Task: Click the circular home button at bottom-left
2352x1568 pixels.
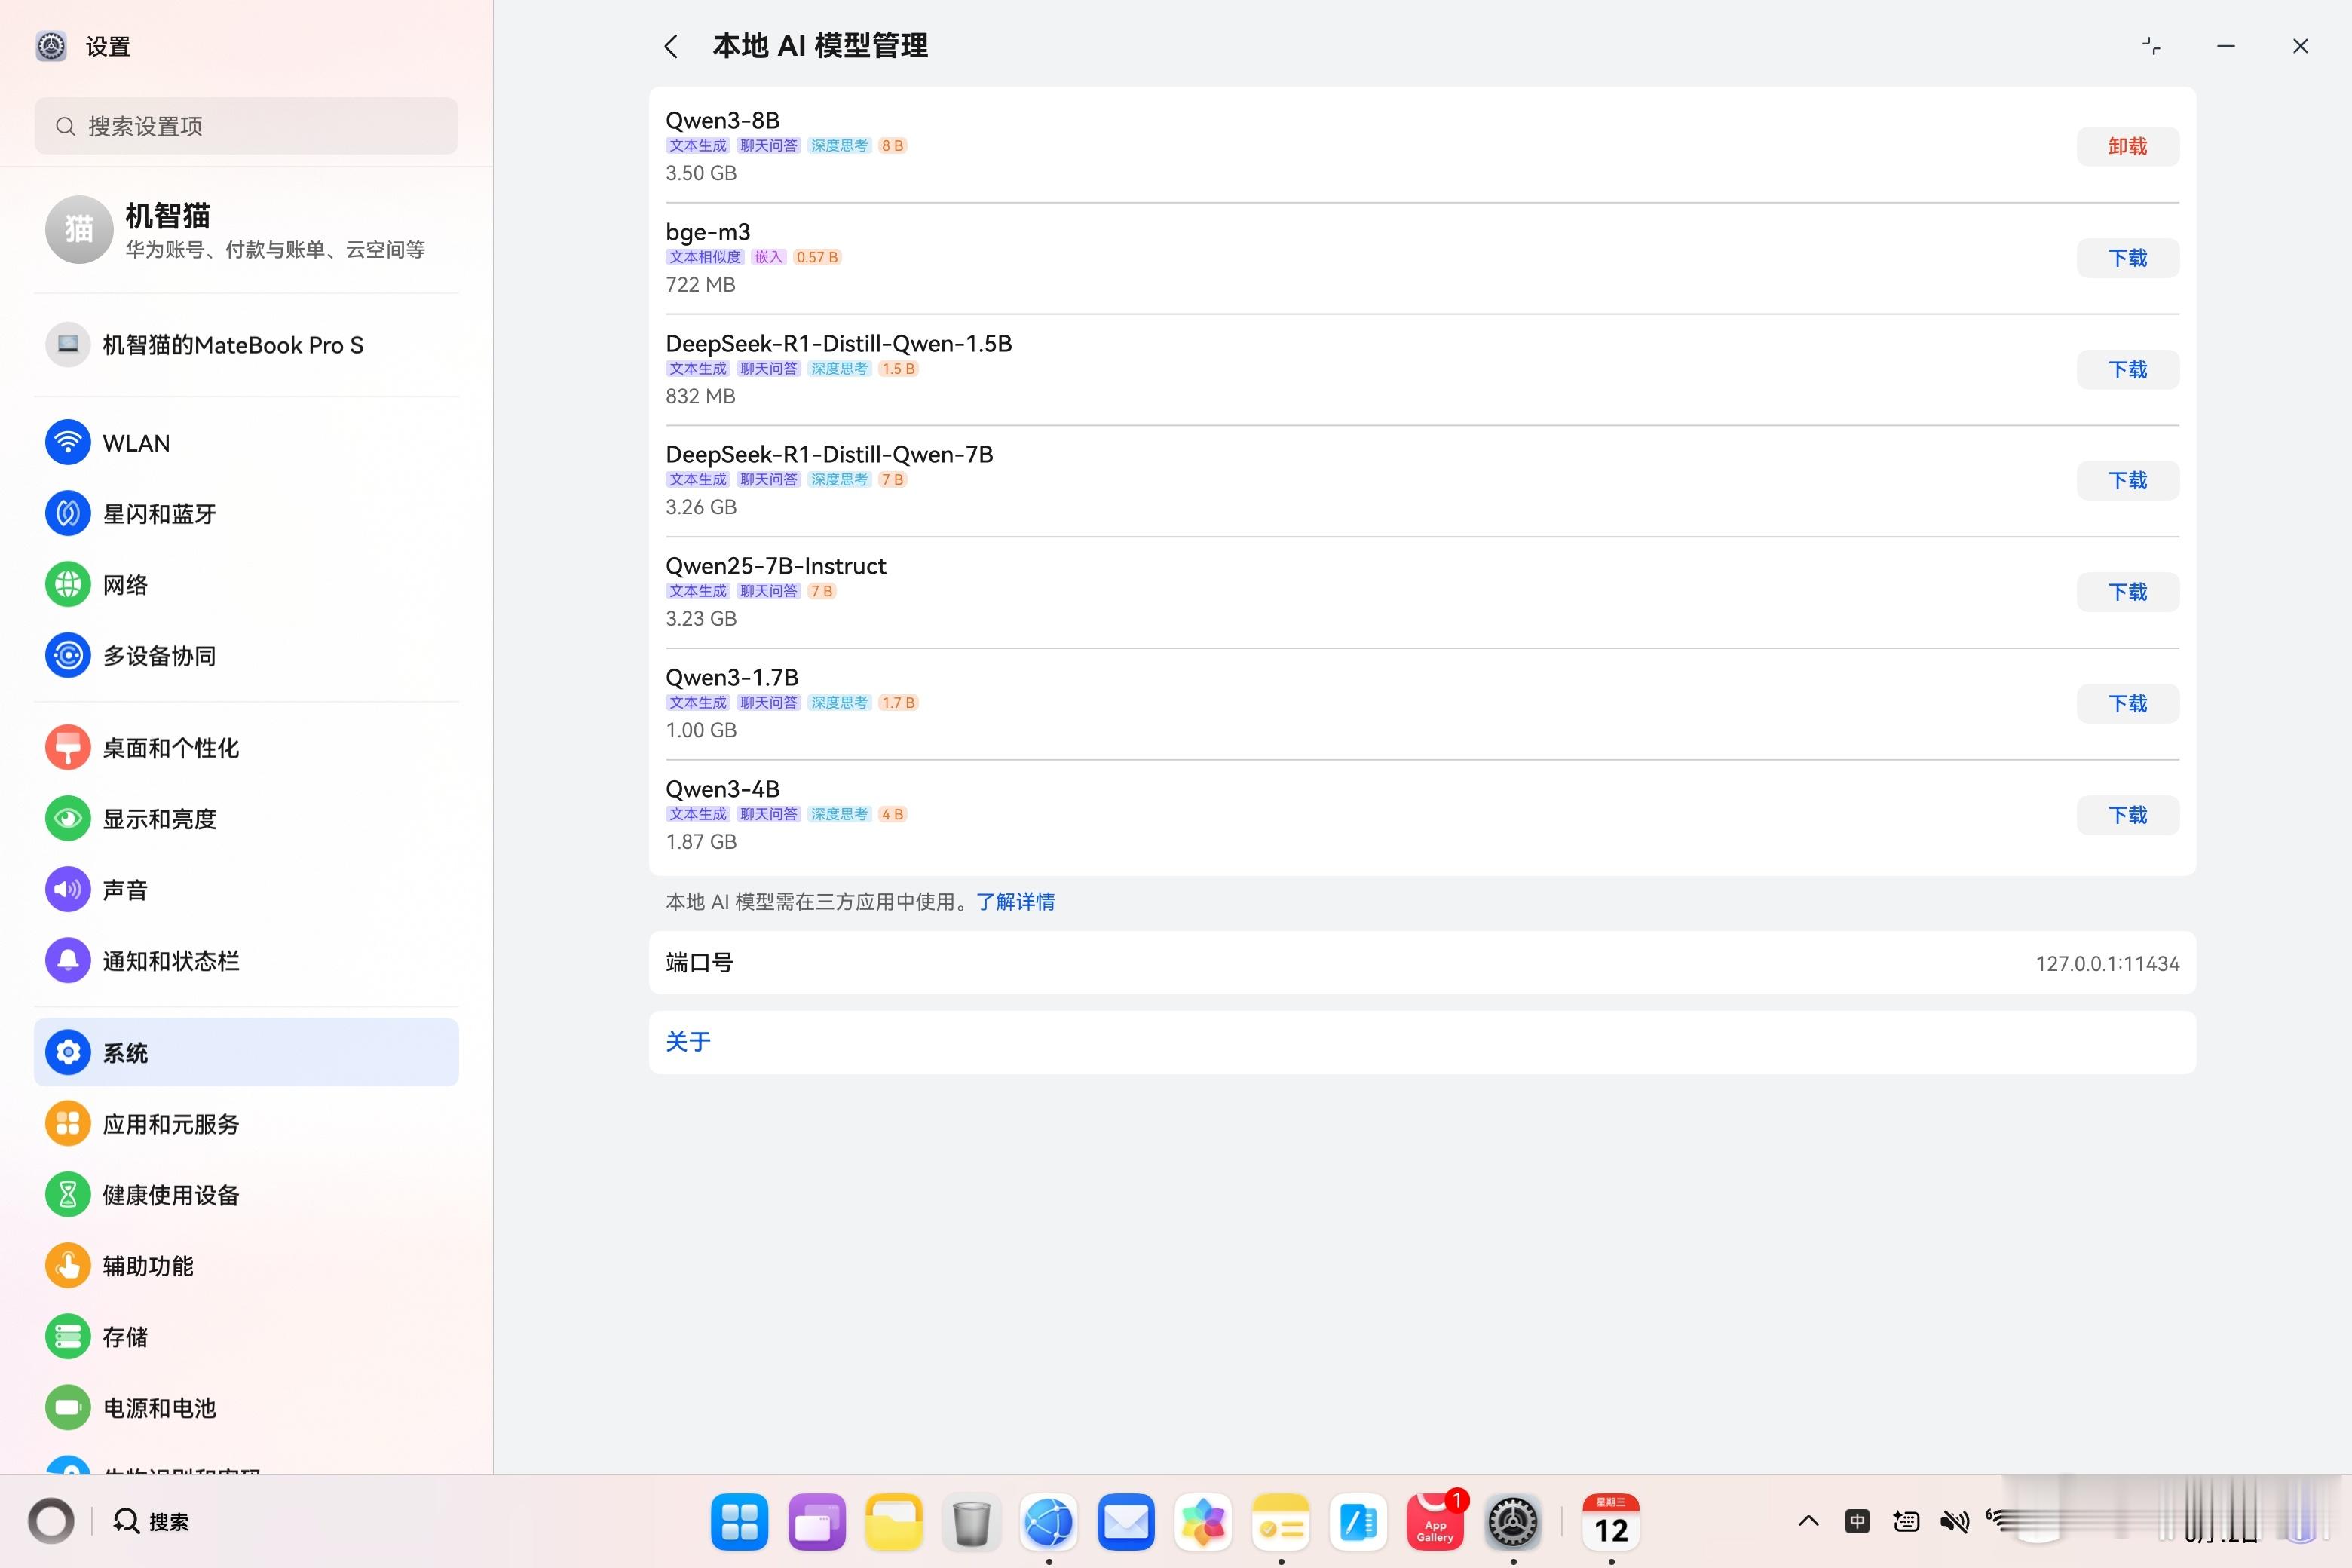Action: pos(51,1521)
